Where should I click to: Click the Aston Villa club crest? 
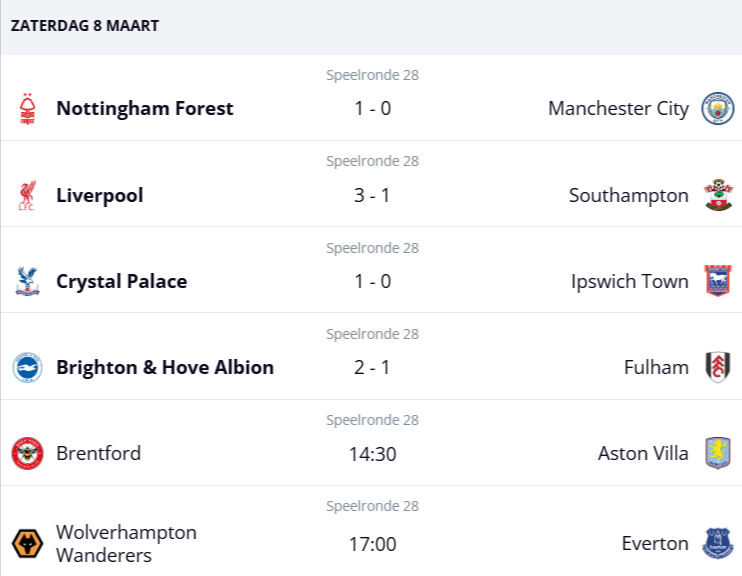click(717, 453)
